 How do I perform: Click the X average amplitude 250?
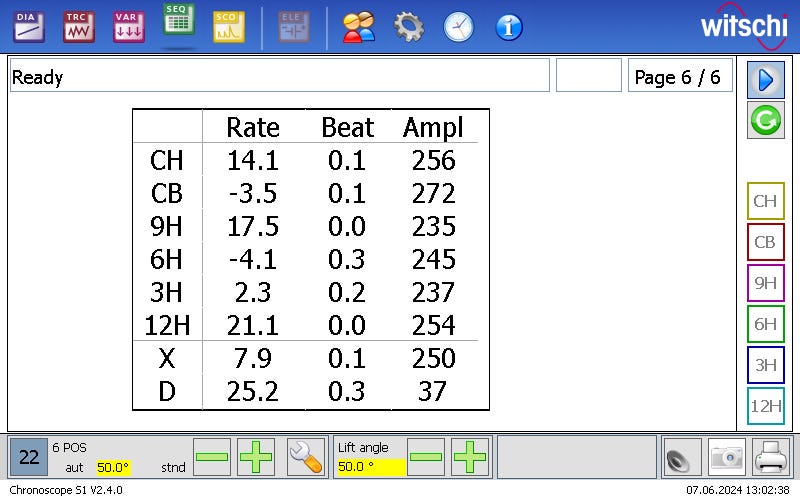[433, 358]
